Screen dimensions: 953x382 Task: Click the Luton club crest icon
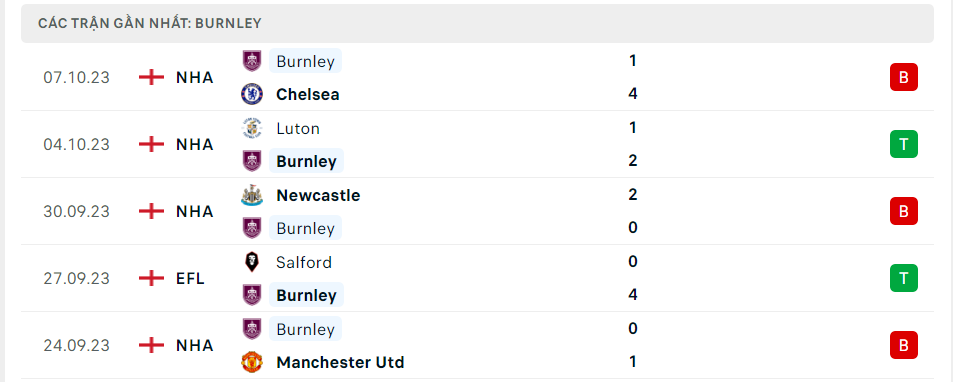252,128
